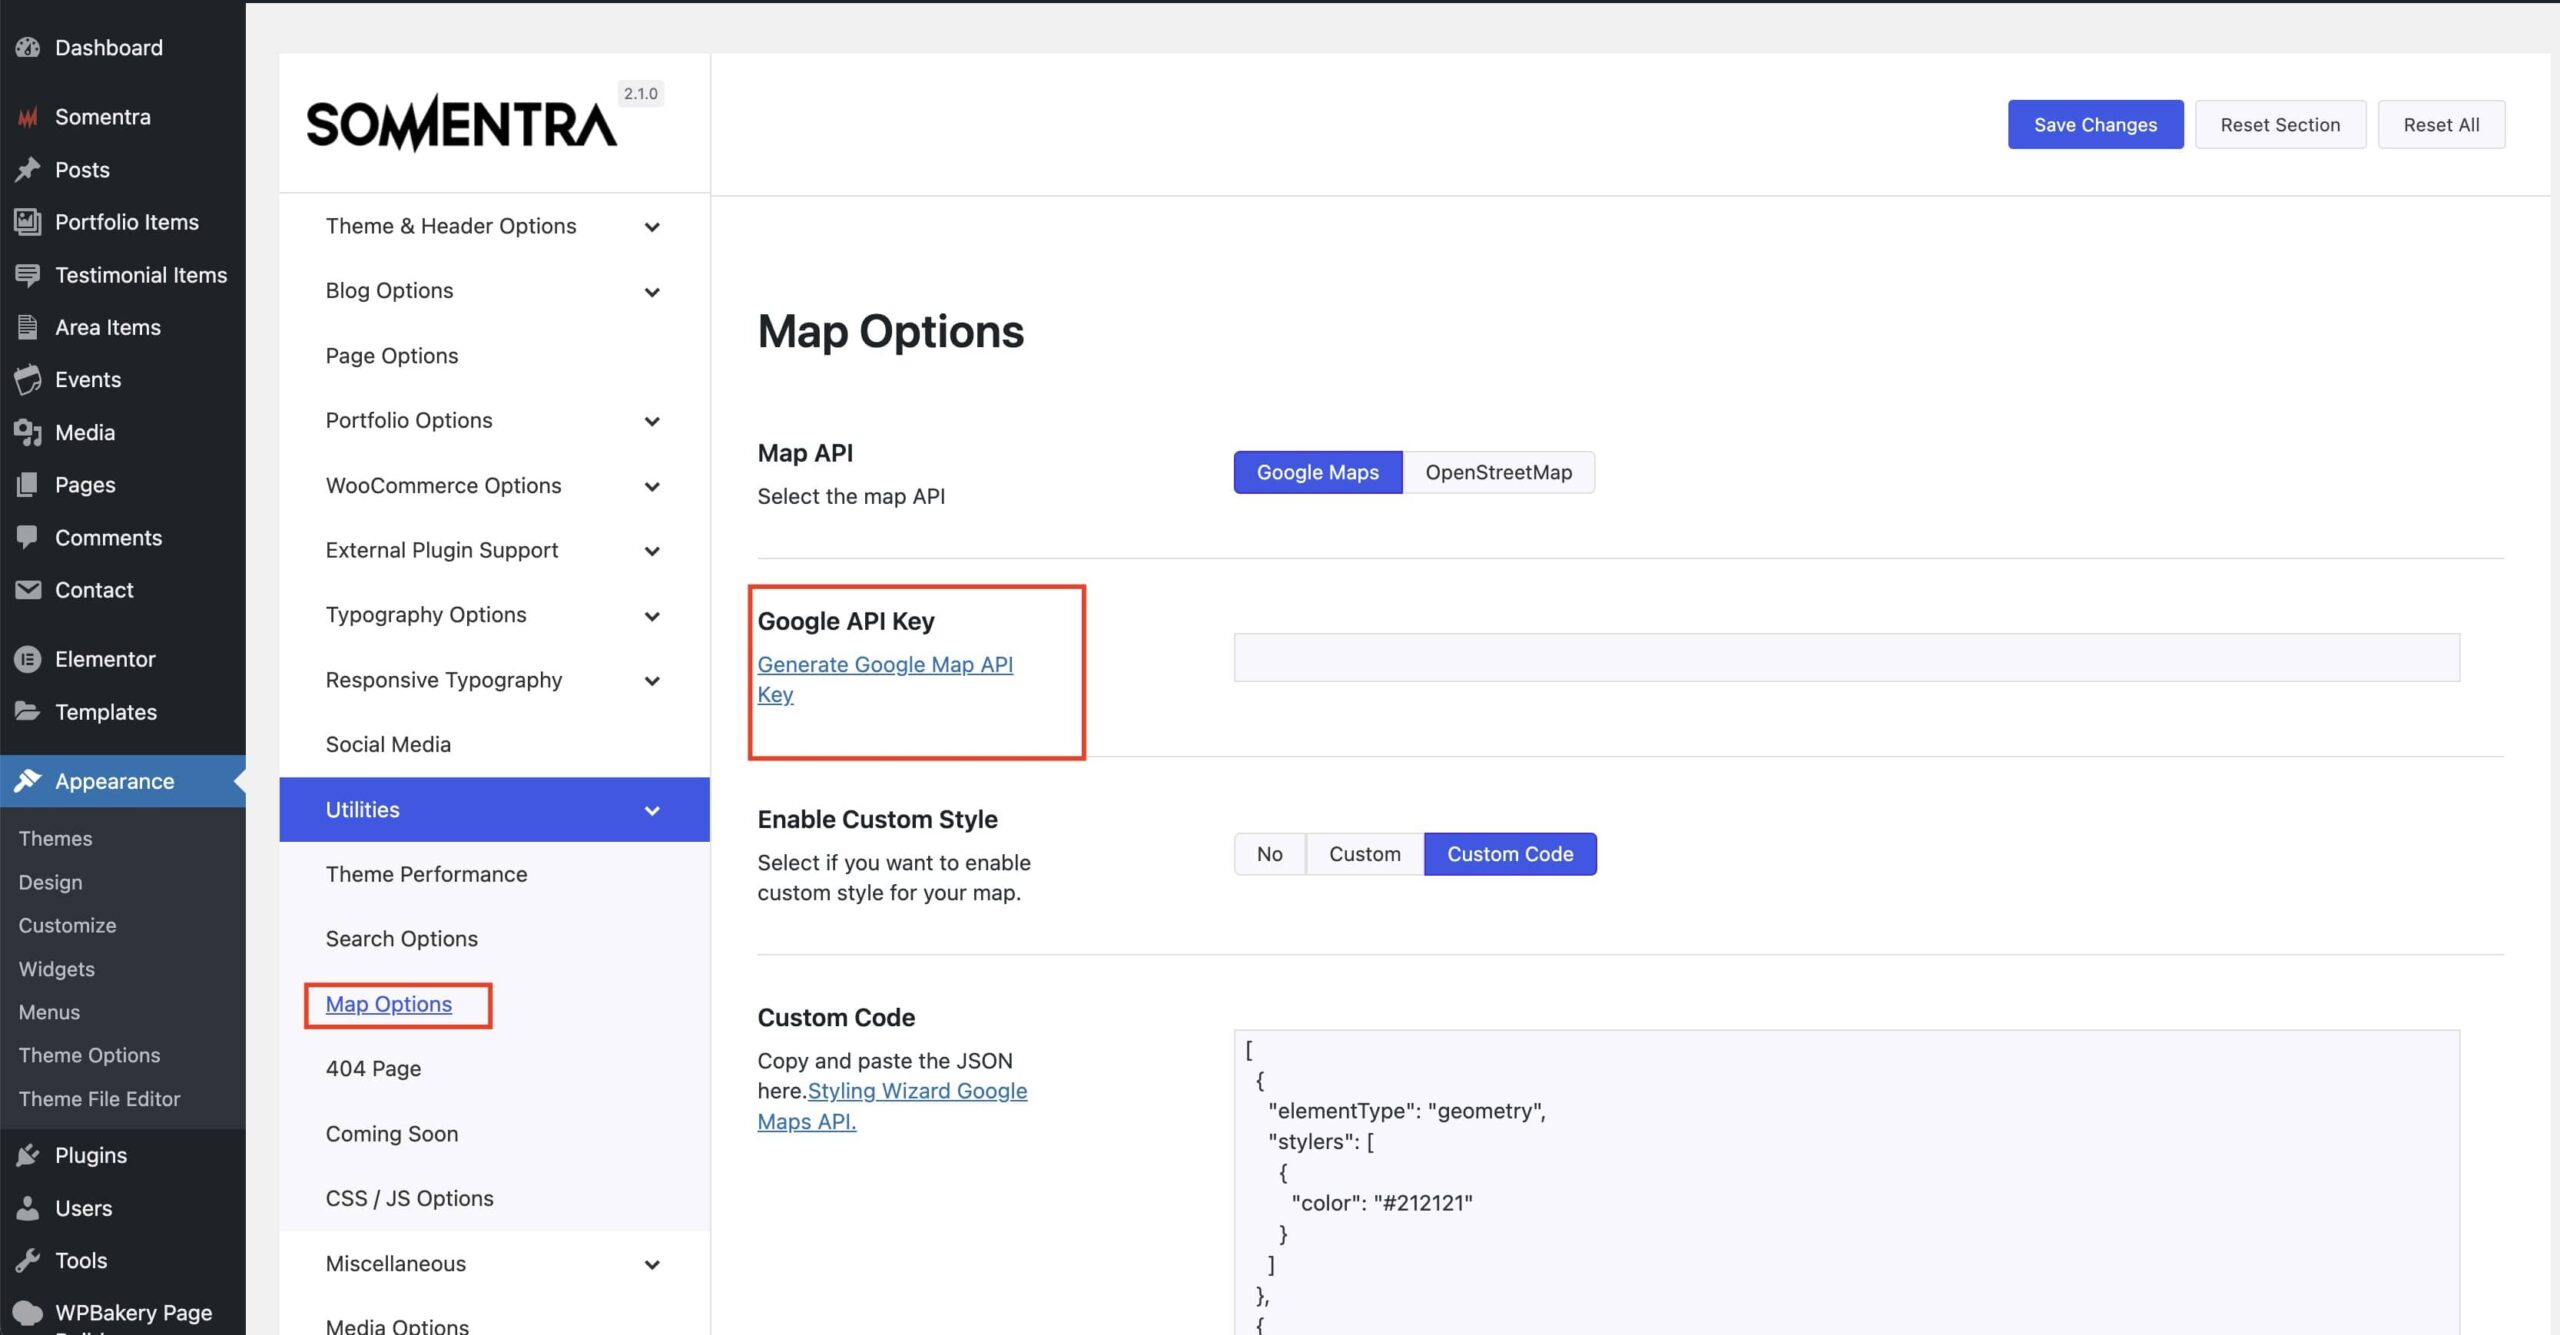
Task: Open Social Media section
Action: point(388,744)
